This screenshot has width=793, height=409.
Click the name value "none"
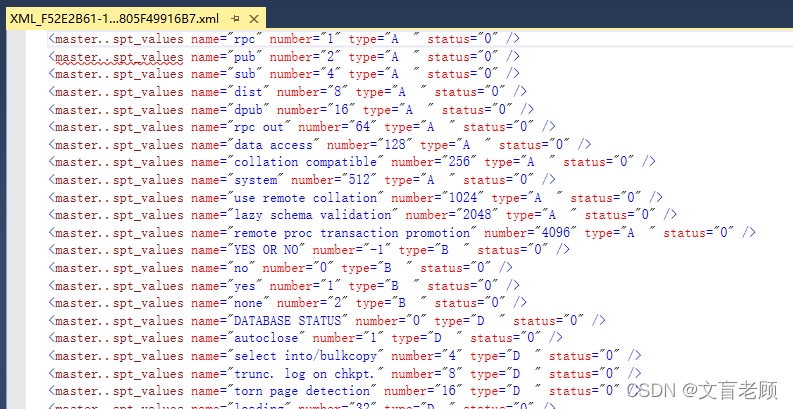click(x=248, y=303)
